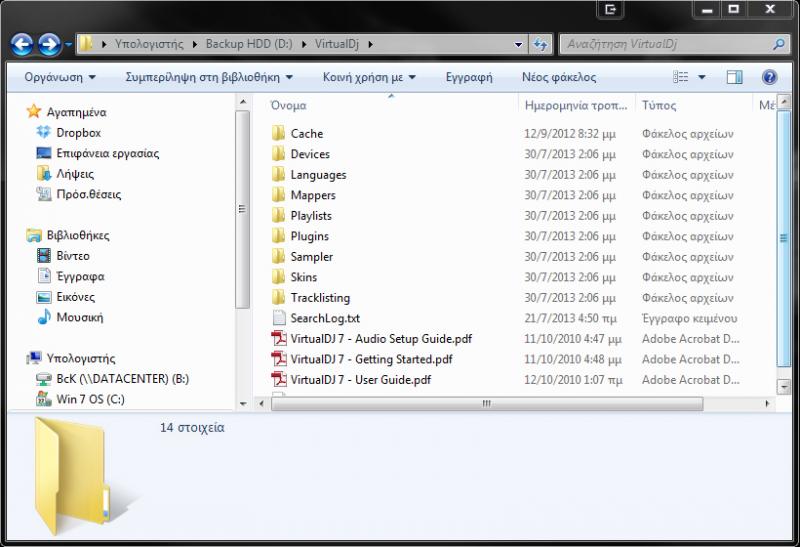The image size is (800, 547).
Task: Open BcK (\\DATACENTER) (B:) network drive
Action: [113, 379]
